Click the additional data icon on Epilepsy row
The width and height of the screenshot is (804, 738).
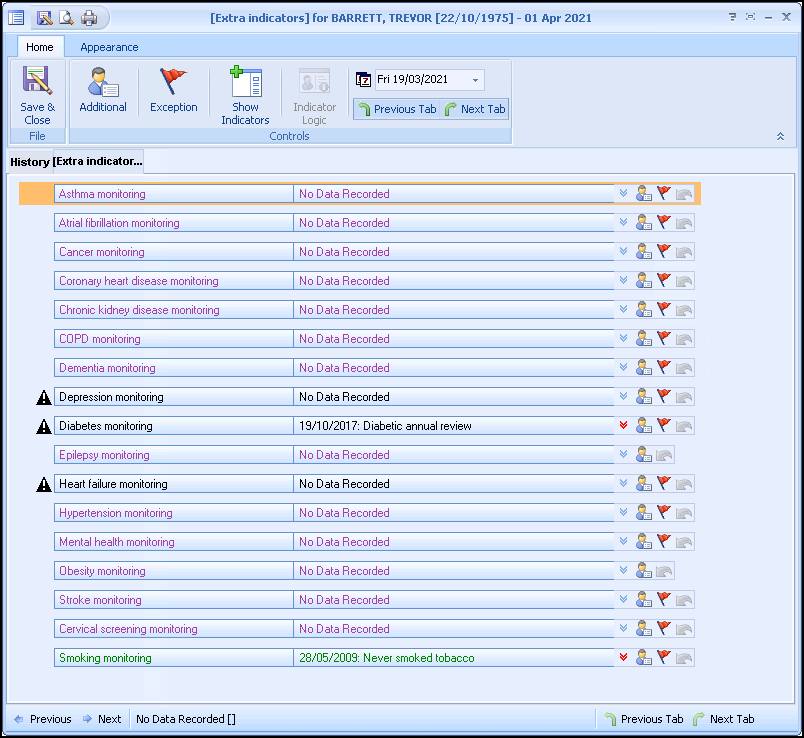pyautogui.click(x=644, y=455)
